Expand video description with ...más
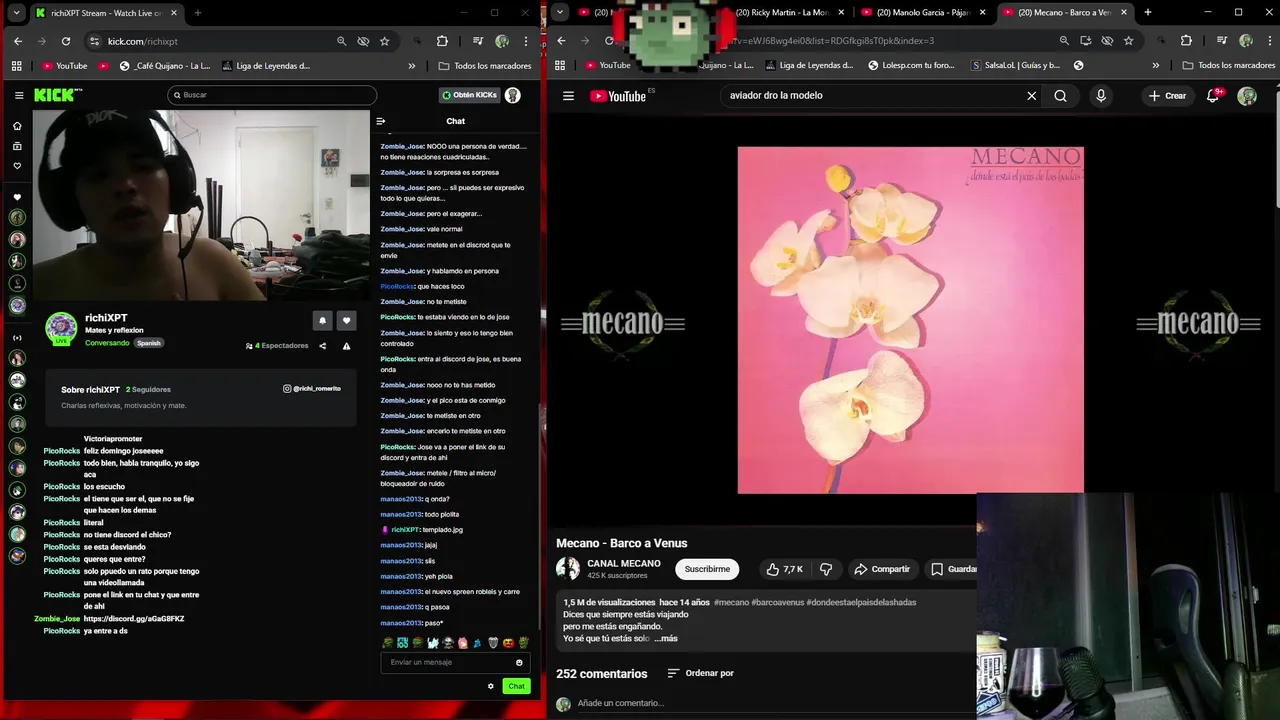The width and height of the screenshot is (1280, 720). pos(665,638)
